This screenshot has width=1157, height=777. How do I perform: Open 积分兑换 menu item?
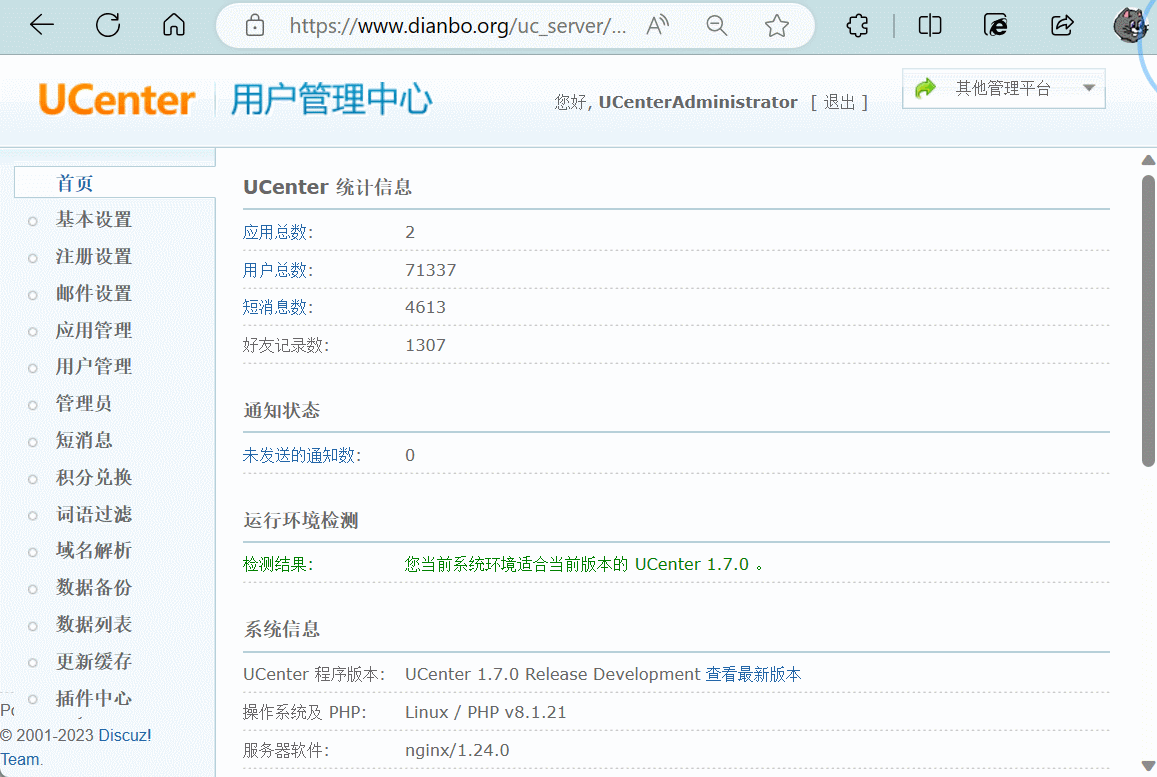click(x=94, y=477)
